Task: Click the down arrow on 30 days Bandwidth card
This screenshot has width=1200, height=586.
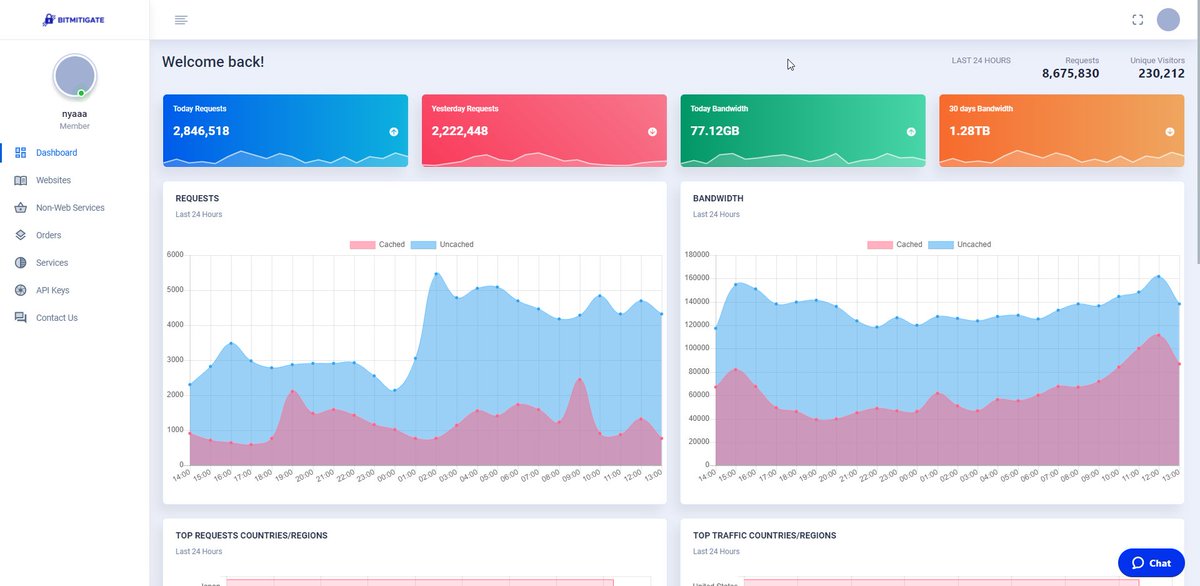Action: 1170,131
